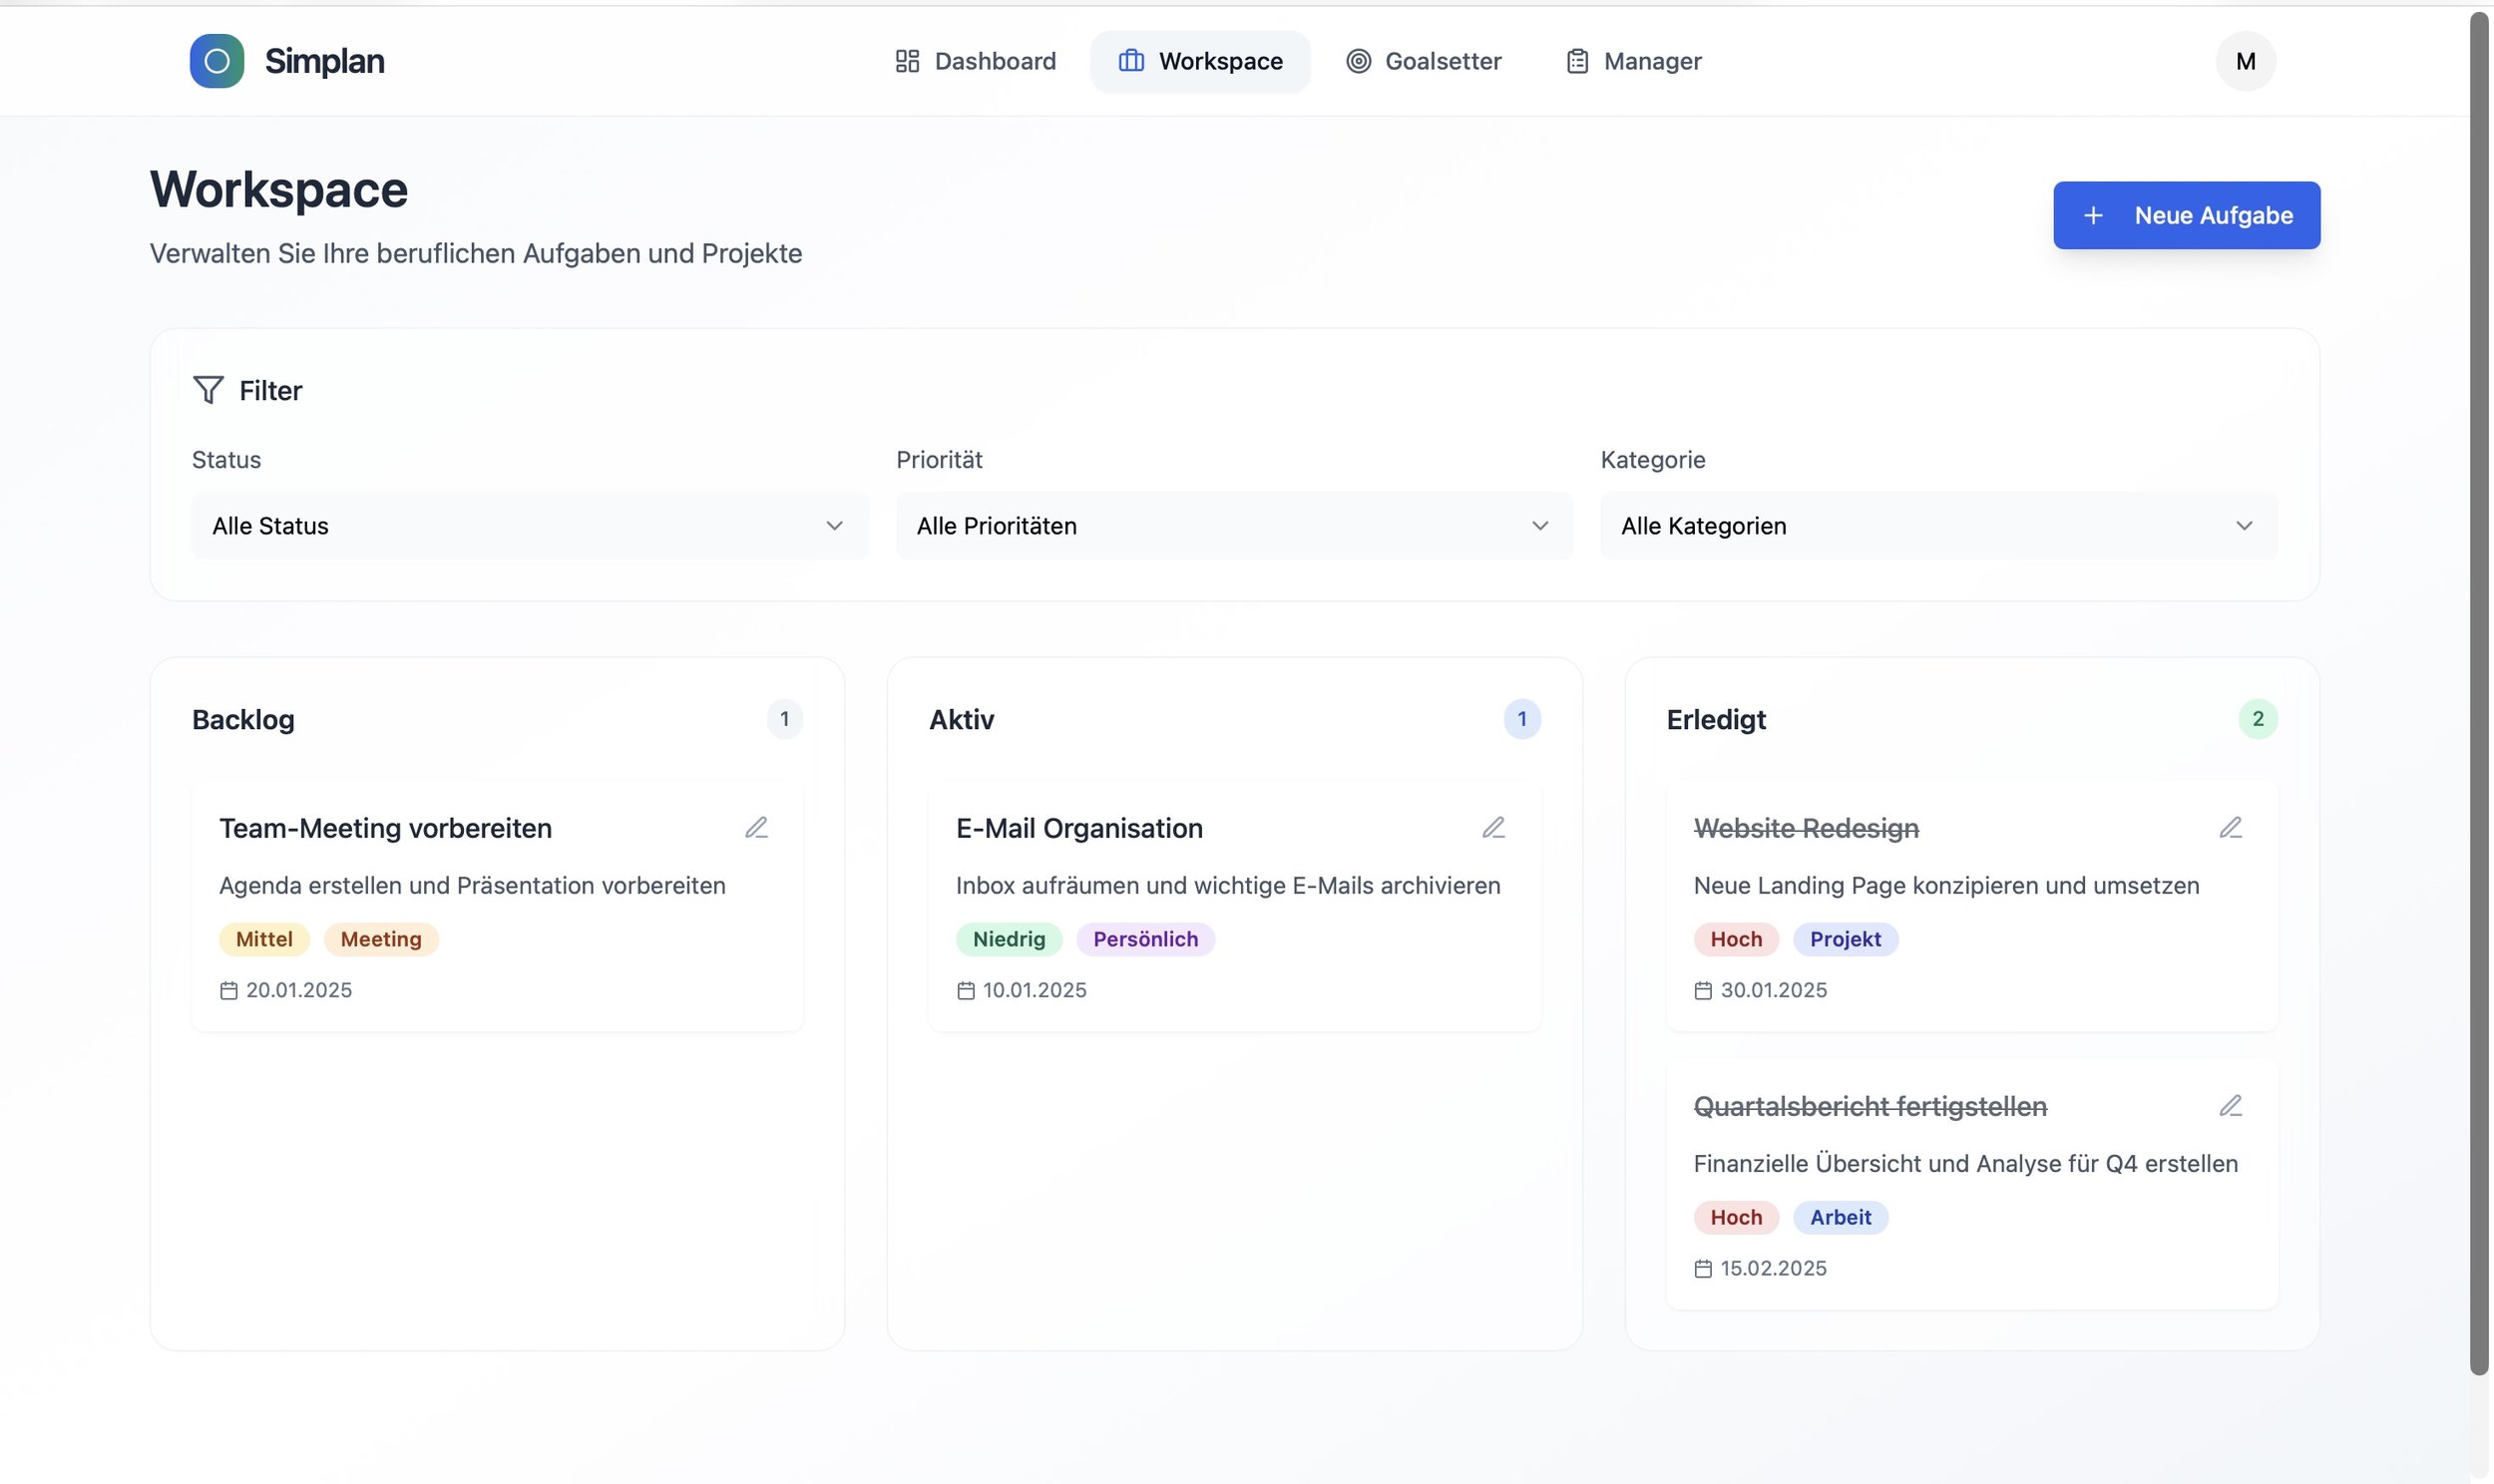Select the Simplan logo icon

tap(216, 60)
